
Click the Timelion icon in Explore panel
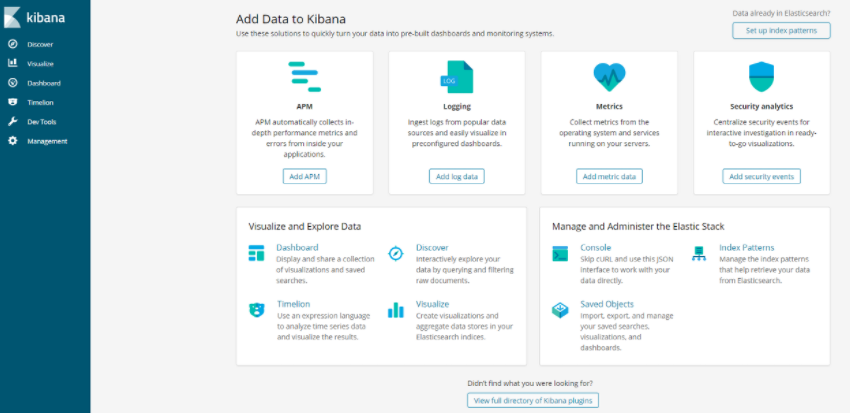pos(256,309)
